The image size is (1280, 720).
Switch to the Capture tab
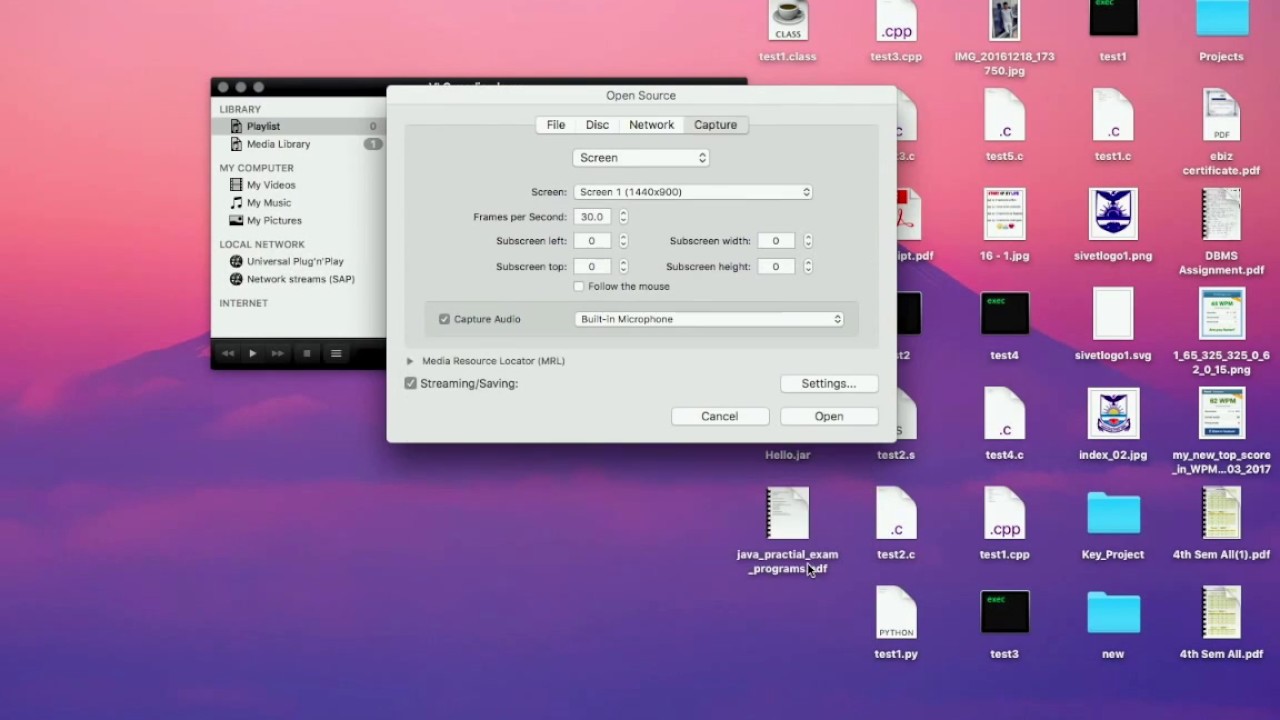[x=715, y=125]
